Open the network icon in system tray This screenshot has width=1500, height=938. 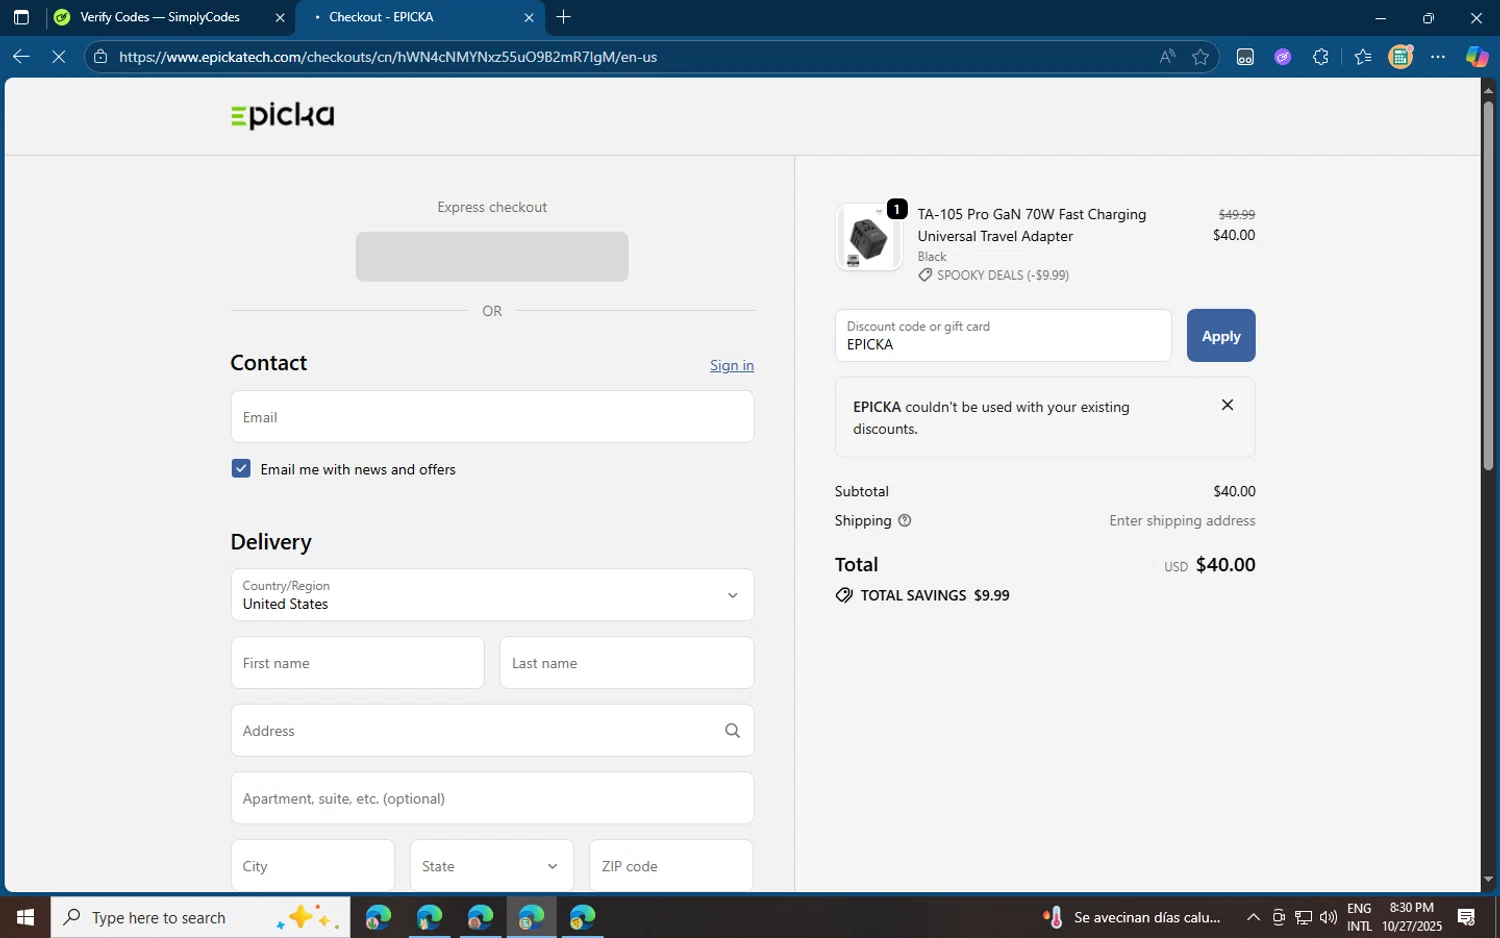coord(1304,917)
